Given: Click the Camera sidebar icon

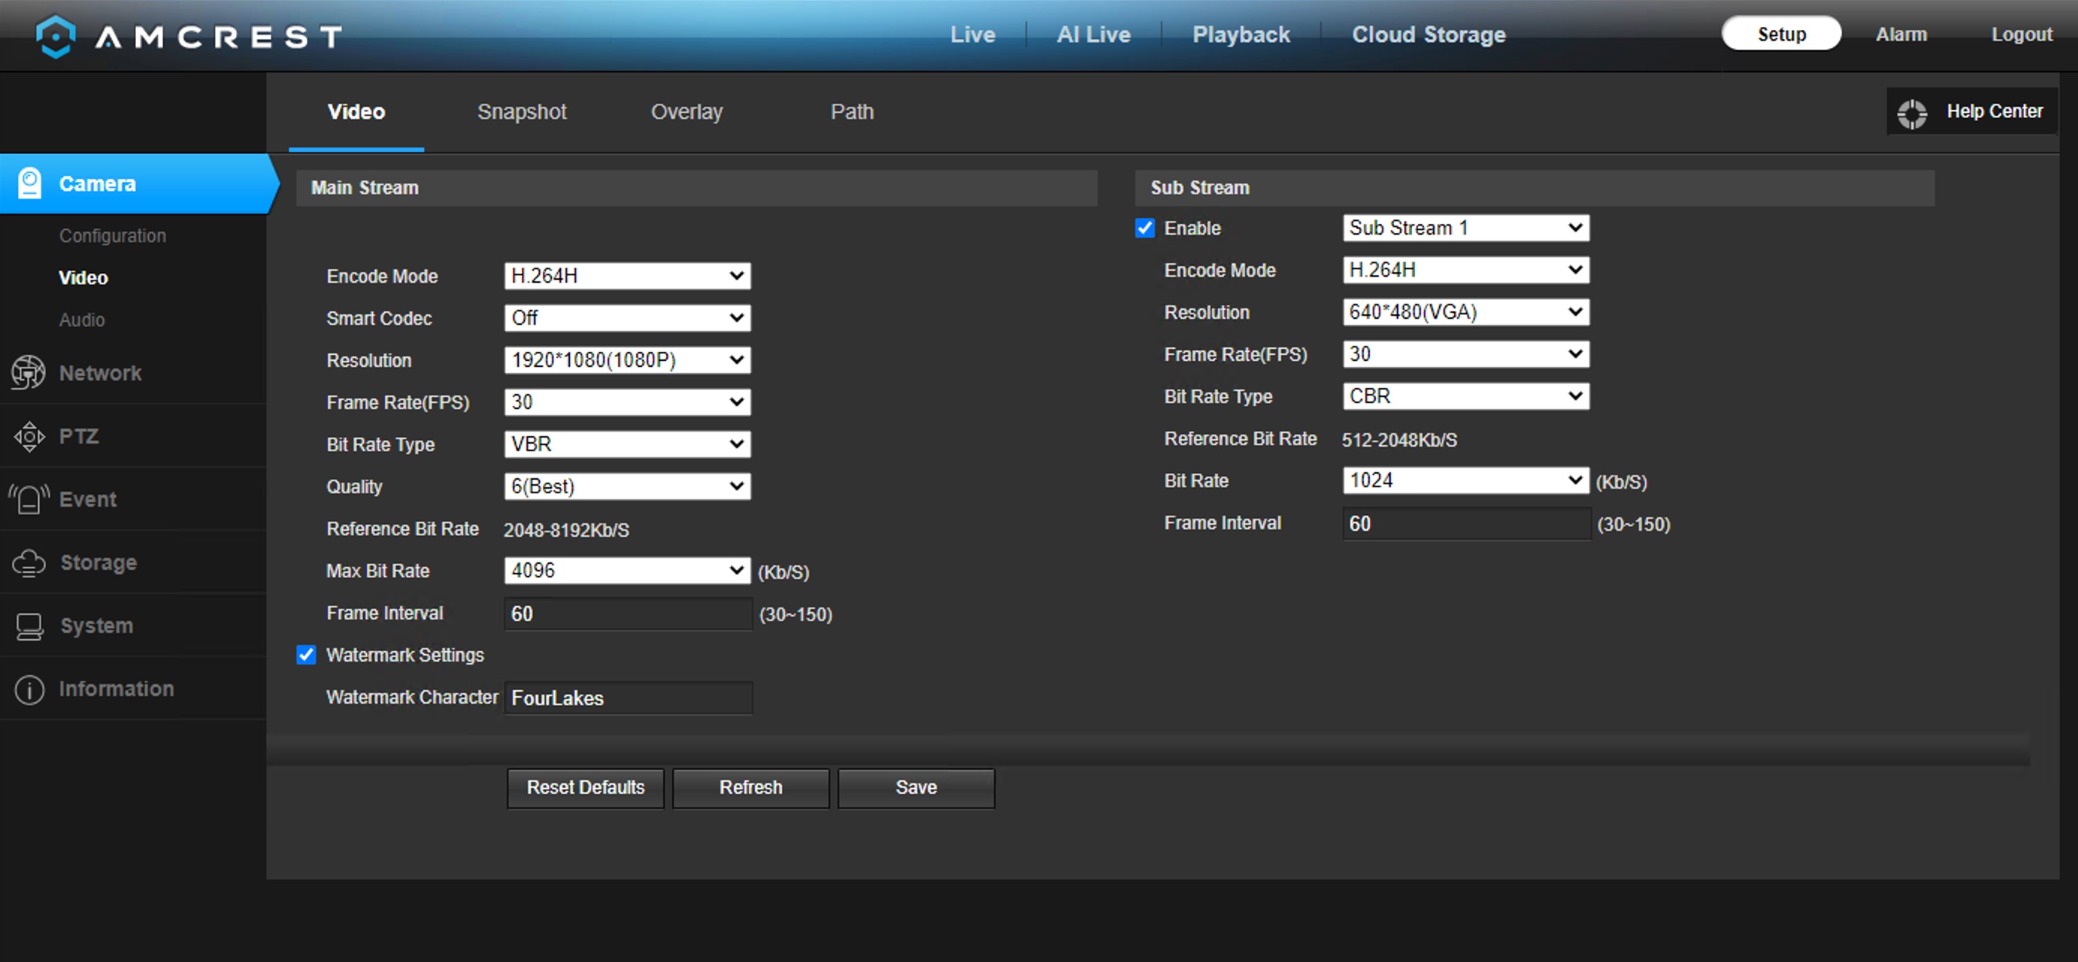Looking at the screenshot, I should (x=30, y=183).
